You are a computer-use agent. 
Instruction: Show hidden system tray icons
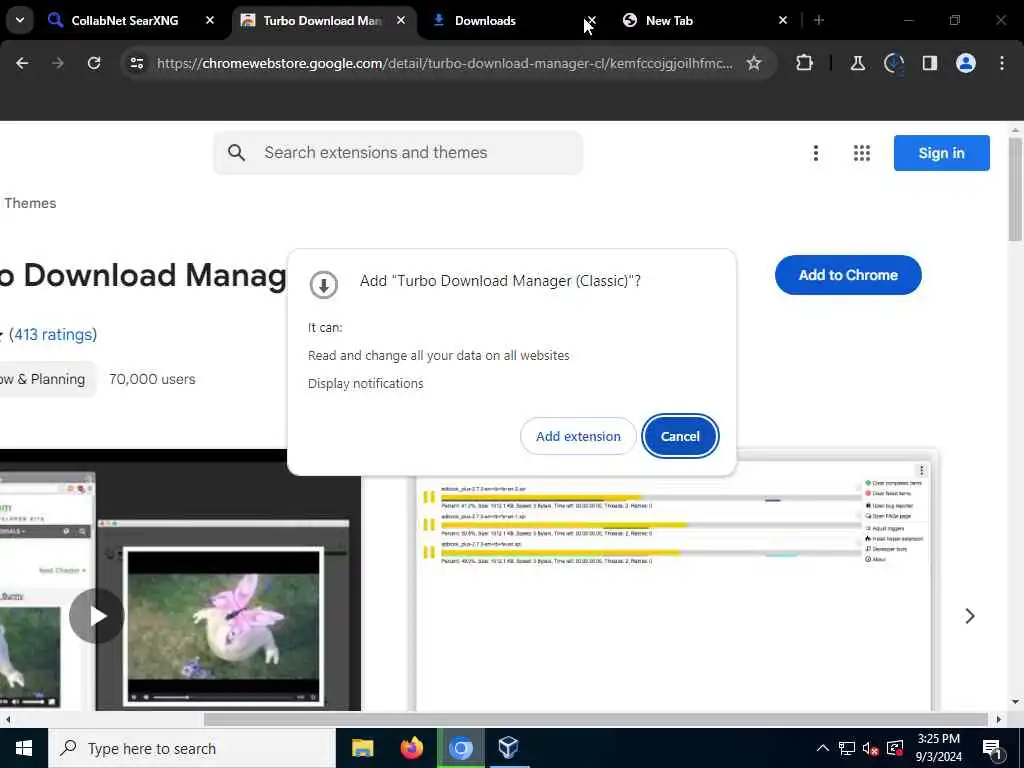click(822, 748)
